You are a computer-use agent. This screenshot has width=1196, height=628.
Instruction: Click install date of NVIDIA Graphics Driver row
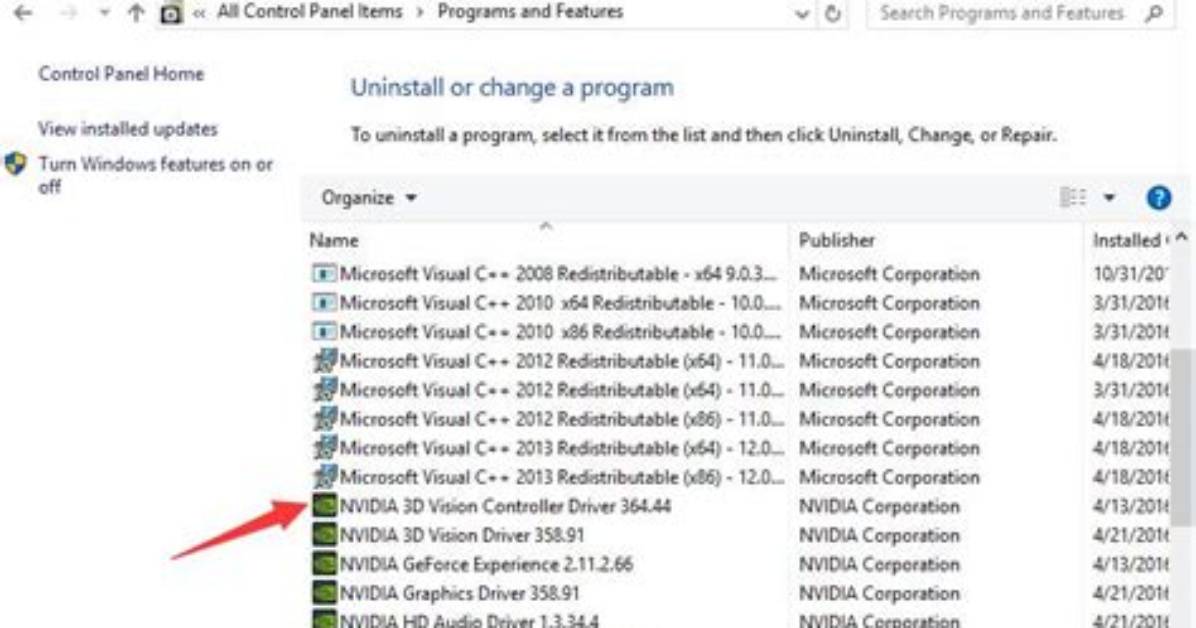point(1130,593)
